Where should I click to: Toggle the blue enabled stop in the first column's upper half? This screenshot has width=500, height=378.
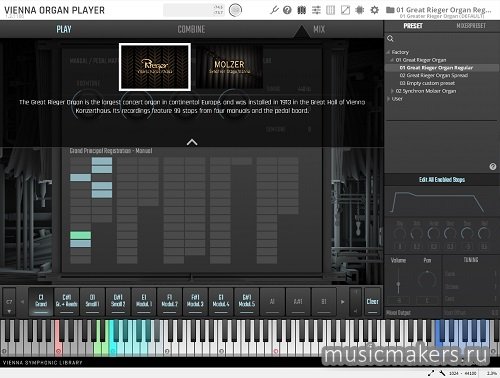80,178
